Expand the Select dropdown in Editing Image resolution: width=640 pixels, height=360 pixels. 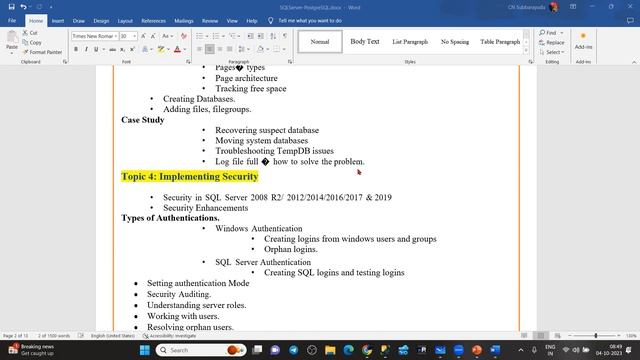[x=551, y=52]
